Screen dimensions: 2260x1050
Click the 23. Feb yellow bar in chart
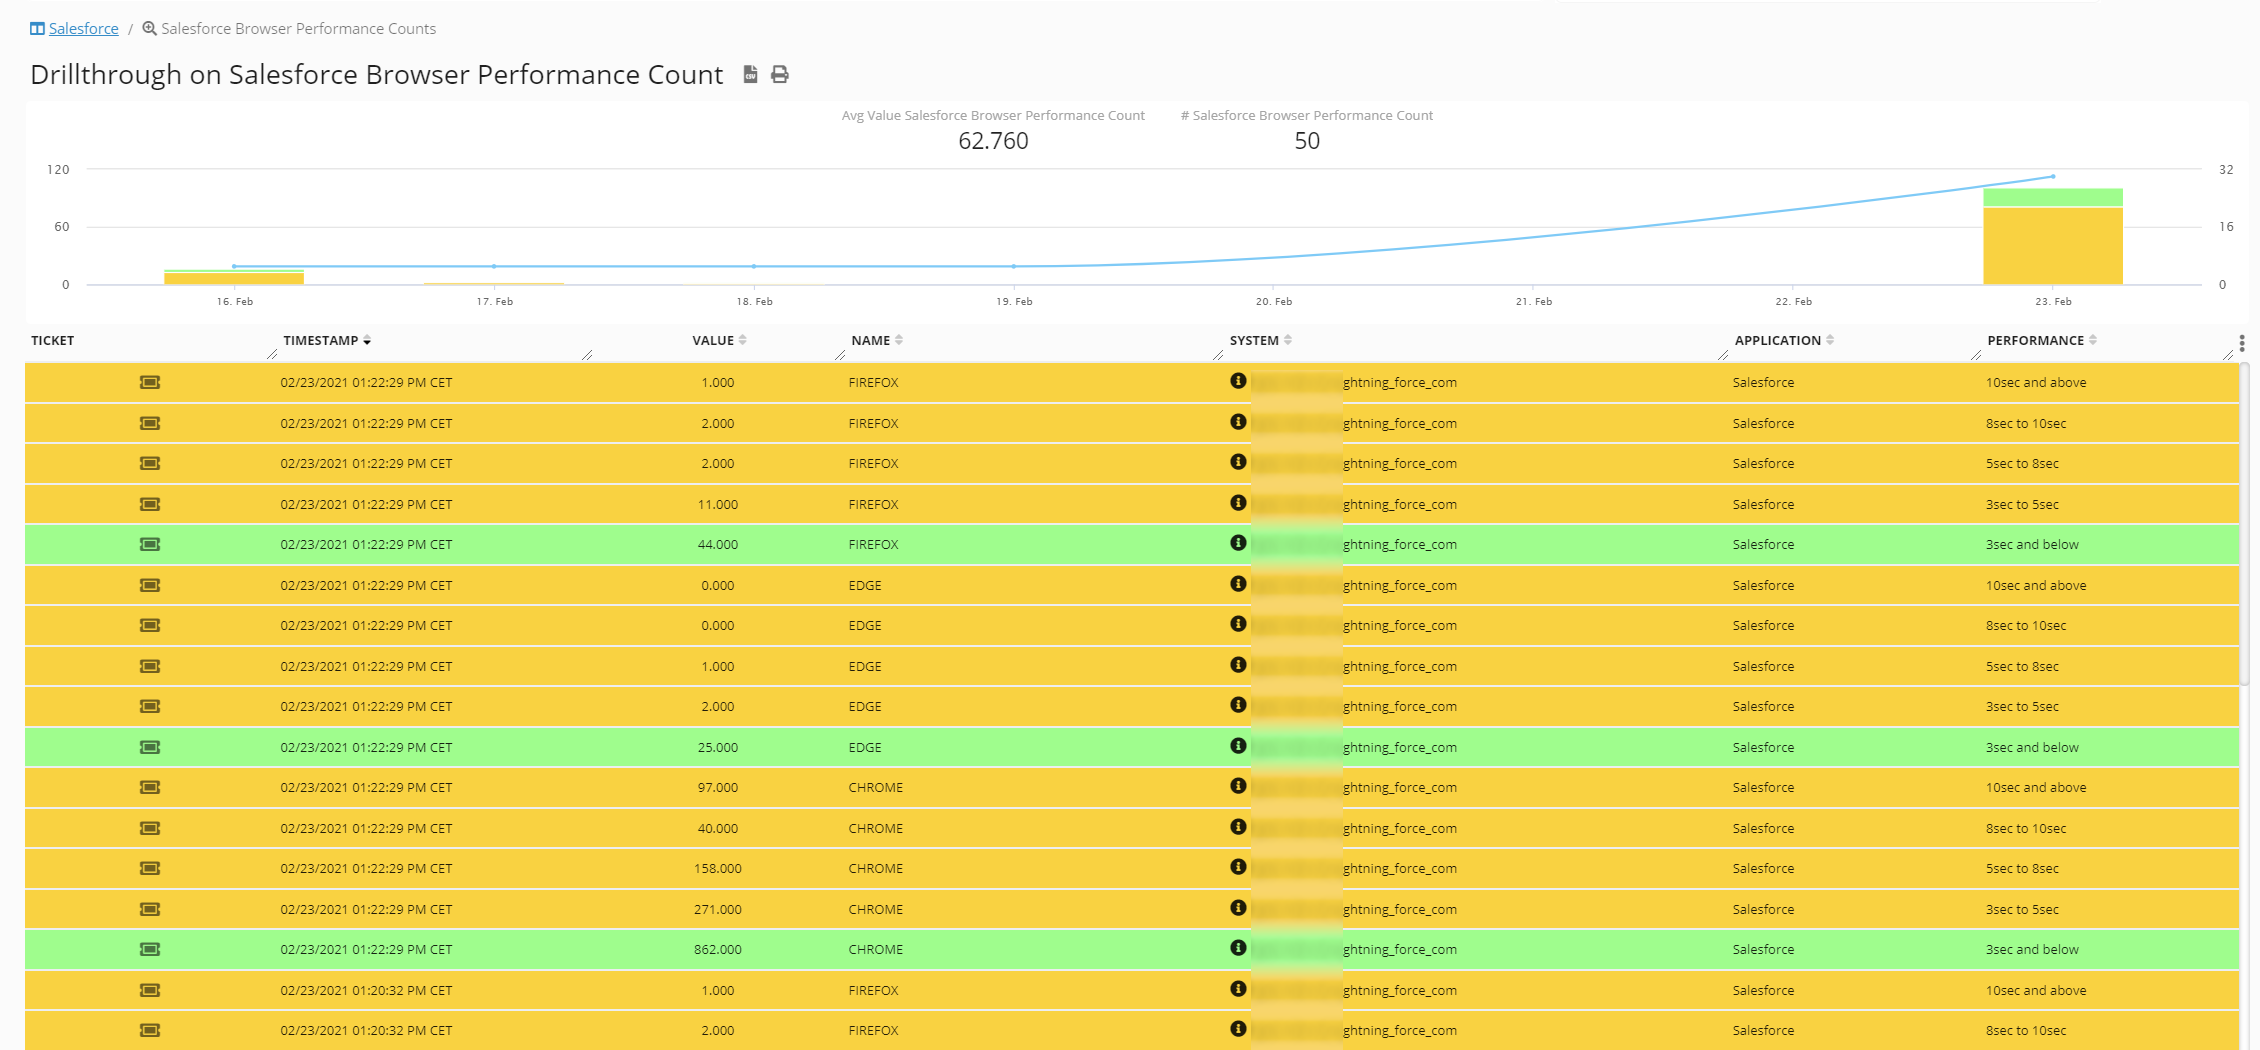pos(2052,245)
